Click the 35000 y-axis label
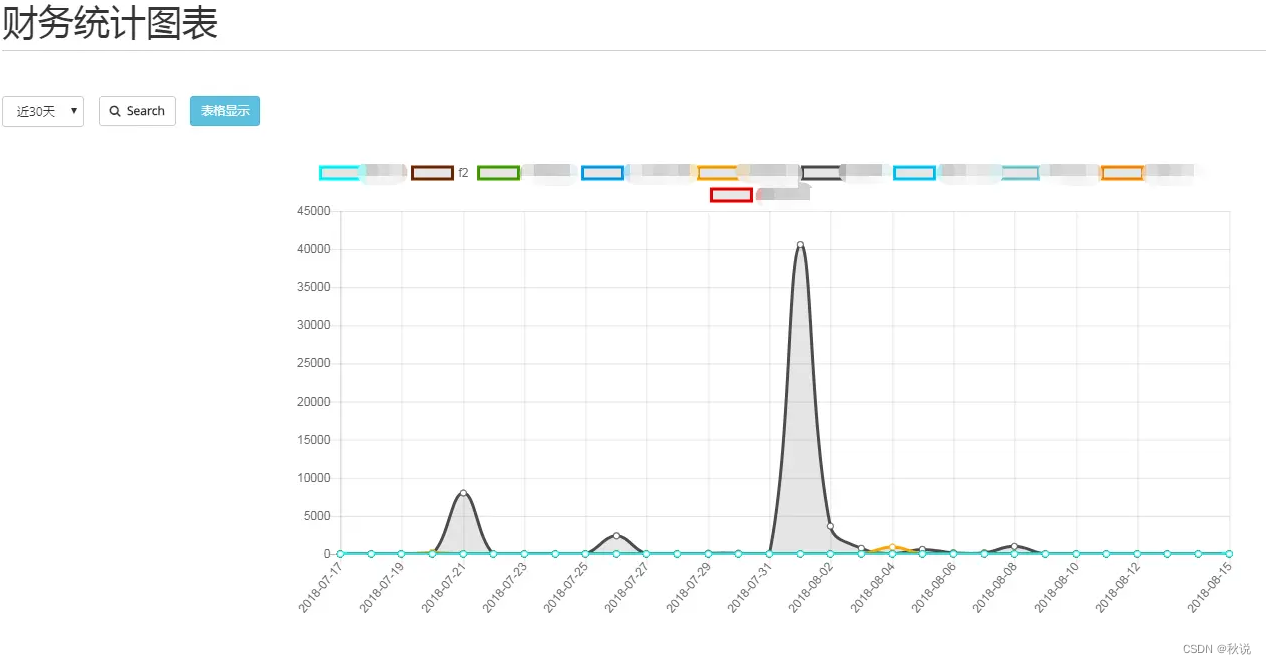This screenshot has width=1266, height=664. coord(314,287)
